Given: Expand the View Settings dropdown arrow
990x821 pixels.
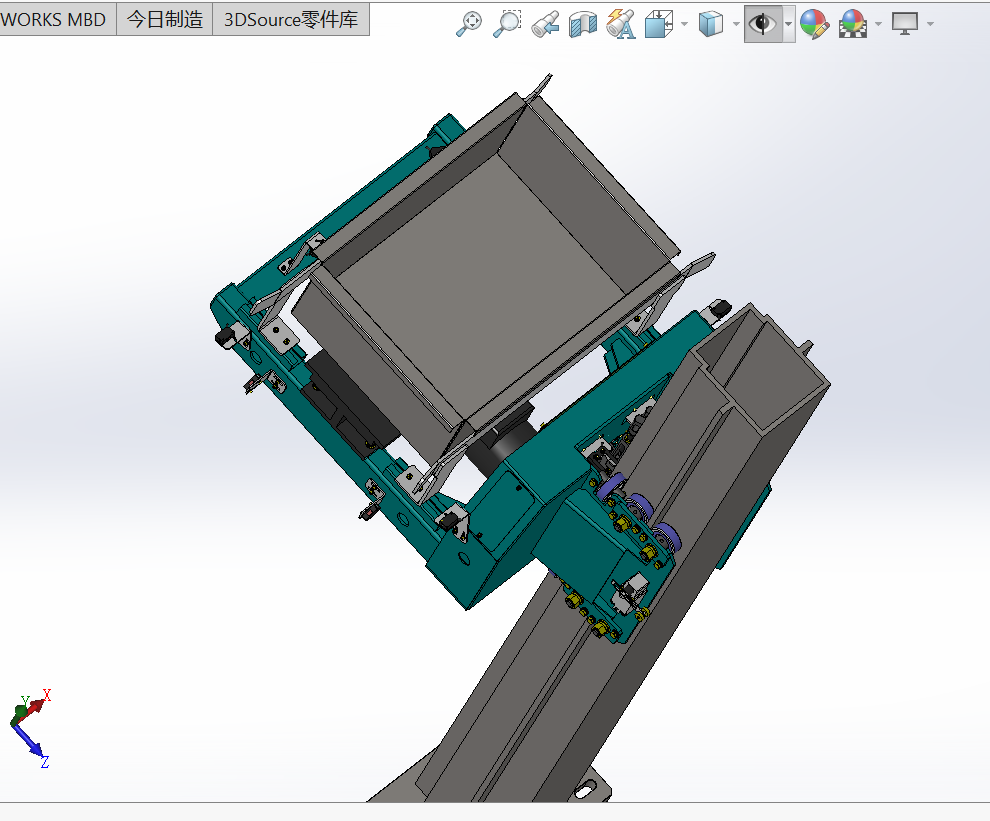Looking at the screenshot, I should click(x=930, y=24).
